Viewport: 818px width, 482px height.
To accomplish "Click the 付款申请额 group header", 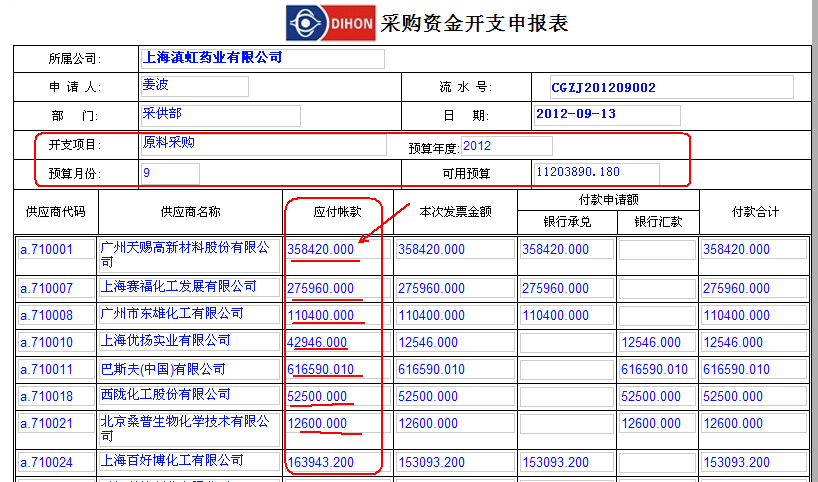I will tap(609, 200).
